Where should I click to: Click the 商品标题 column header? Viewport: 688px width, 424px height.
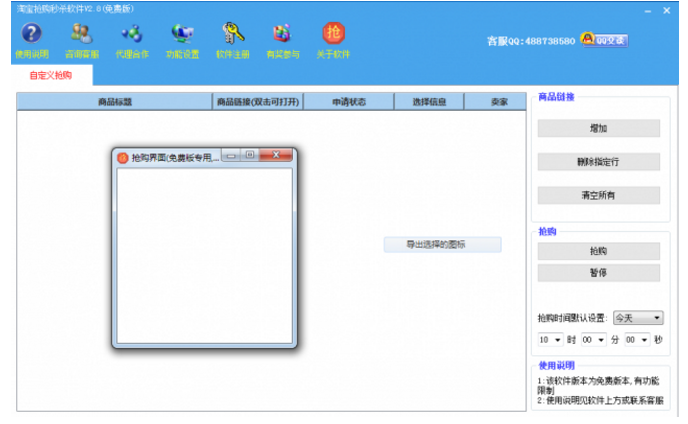coord(115,102)
